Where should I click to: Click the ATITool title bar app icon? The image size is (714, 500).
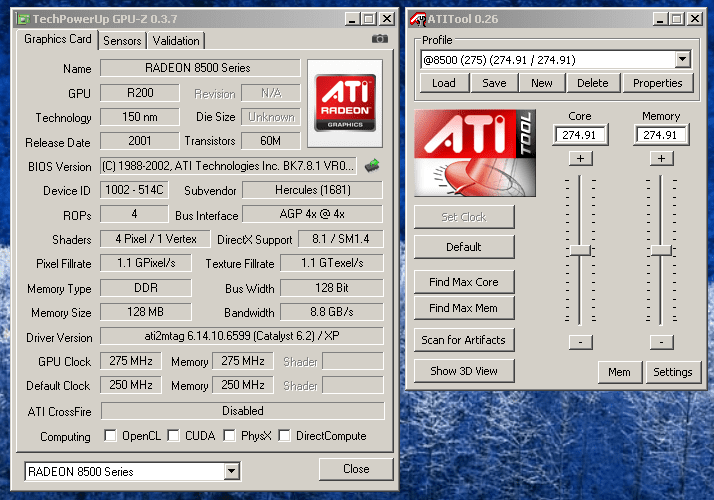click(417, 19)
